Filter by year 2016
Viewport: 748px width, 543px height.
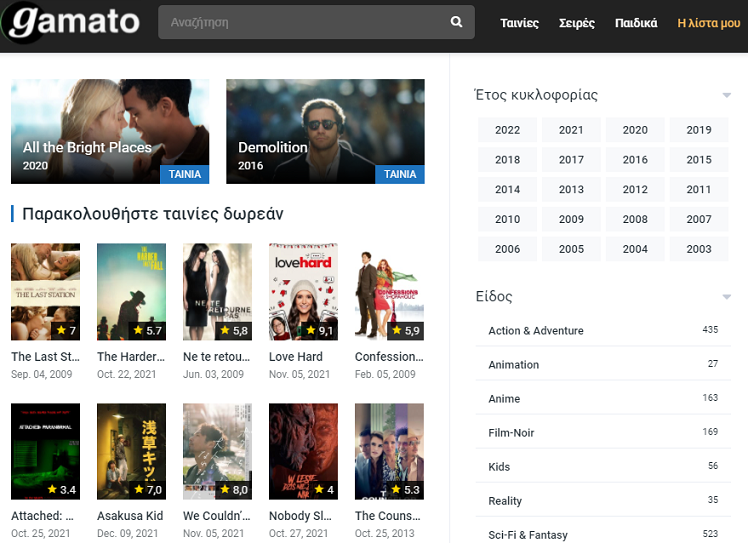(x=635, y=159)
